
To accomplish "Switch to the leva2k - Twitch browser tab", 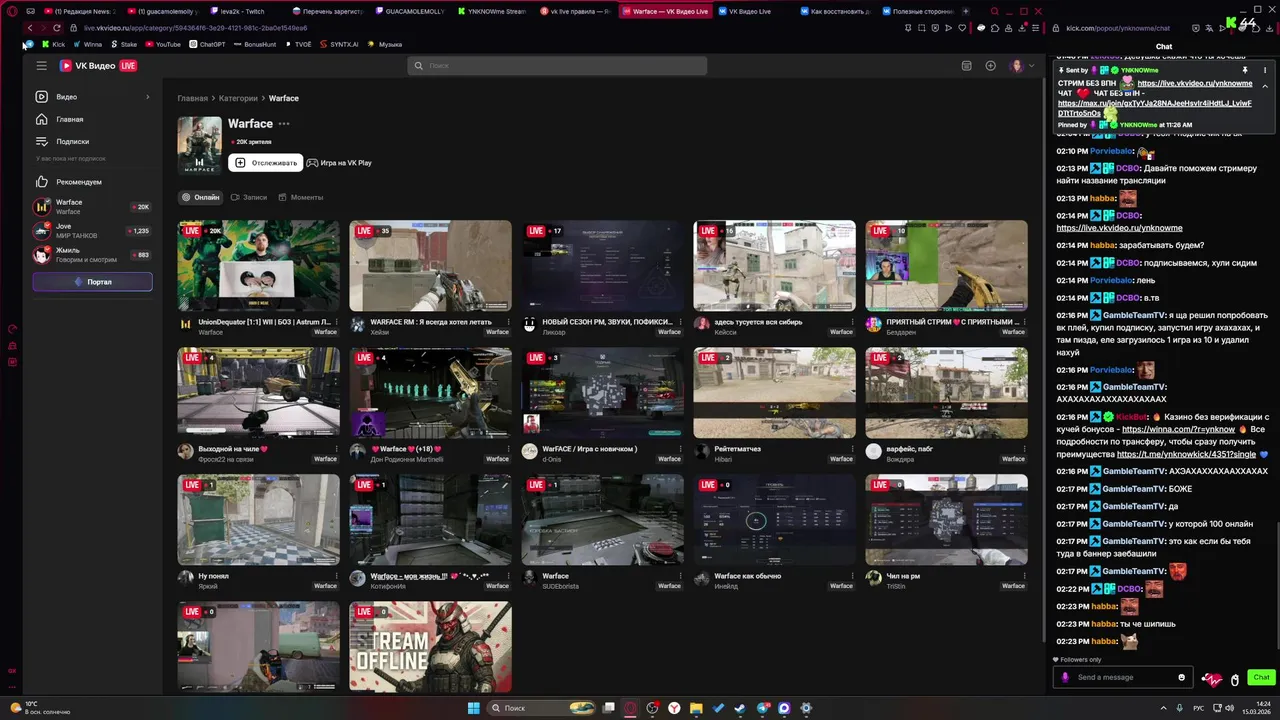I will click(237, 11).
